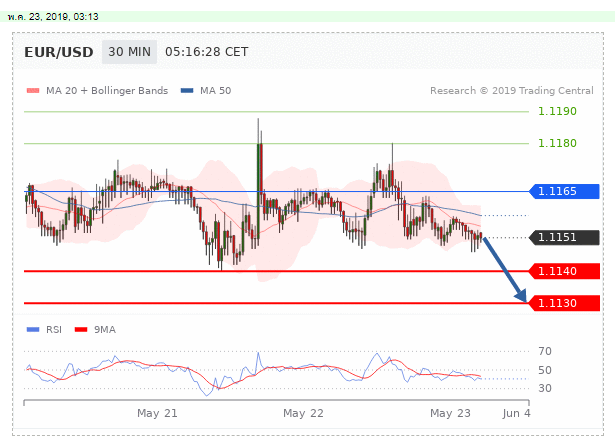
Task: Click the May 22 date axis label
Action: (303, 413)
